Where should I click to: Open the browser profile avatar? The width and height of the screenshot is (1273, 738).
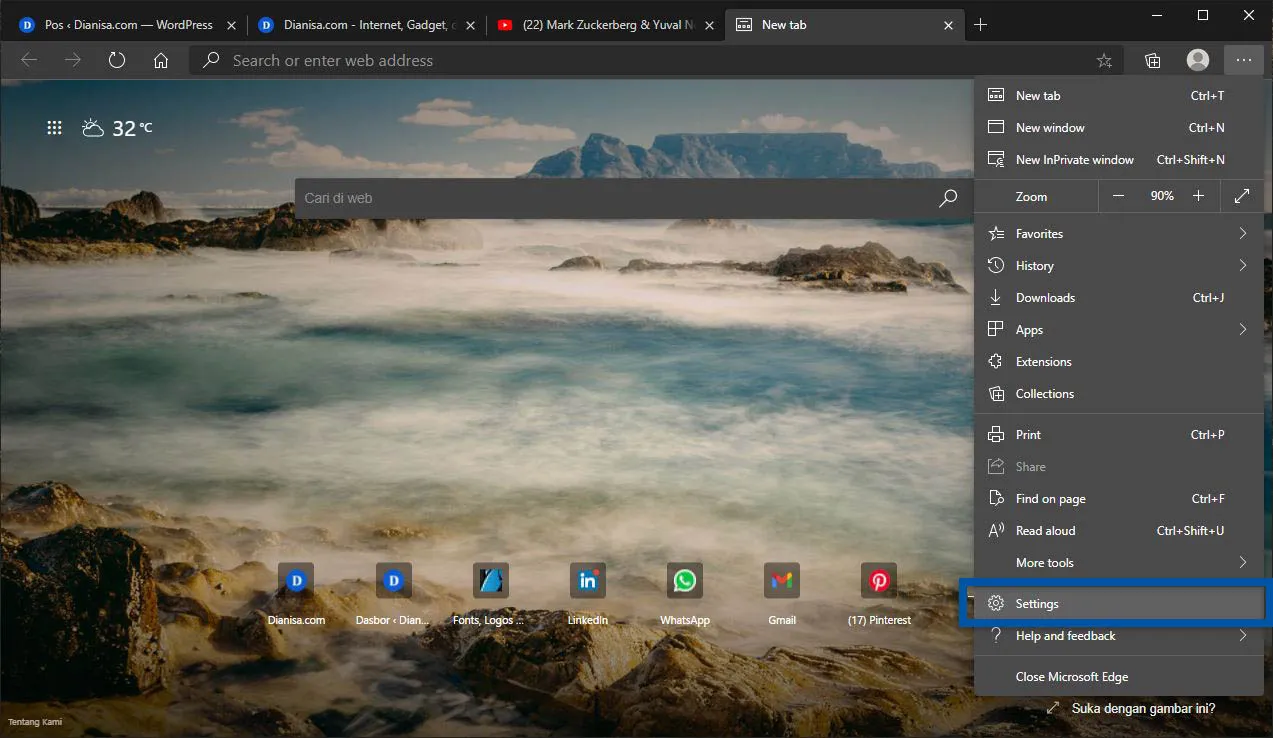[1197, 60]
